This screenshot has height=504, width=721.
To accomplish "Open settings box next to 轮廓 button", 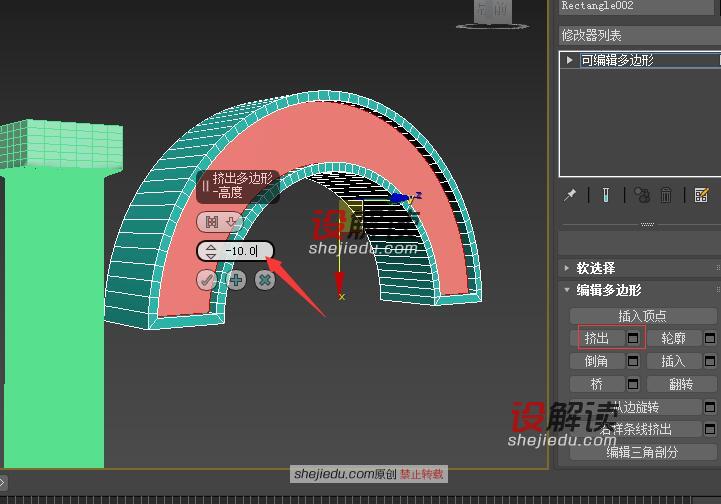I will pyautogui.click(x=710, y=338).
